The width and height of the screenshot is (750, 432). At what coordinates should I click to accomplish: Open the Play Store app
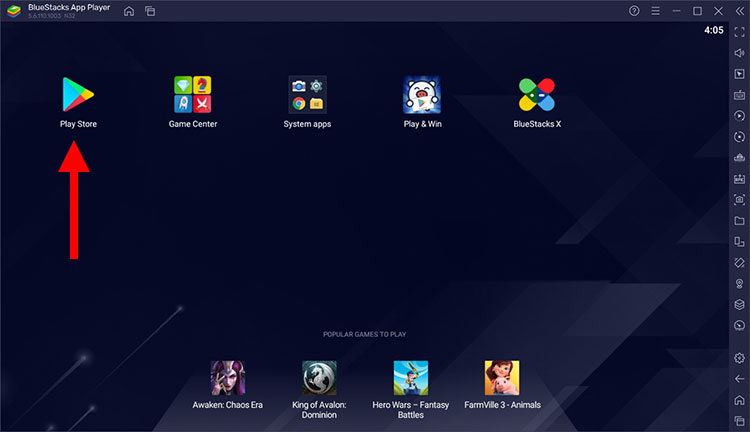click(78, 94)
